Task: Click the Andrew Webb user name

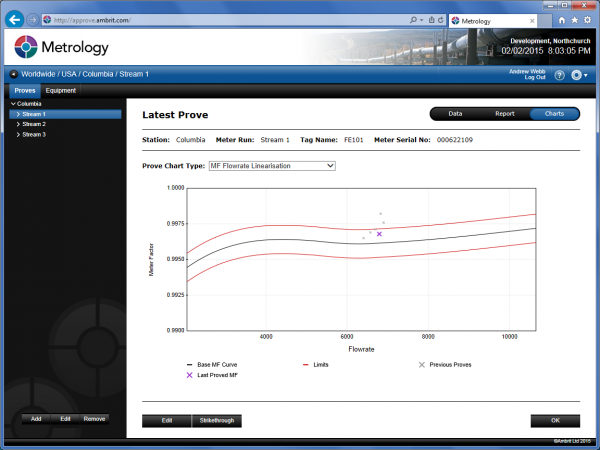Action: pyautogui.click(x=527, y=72)
